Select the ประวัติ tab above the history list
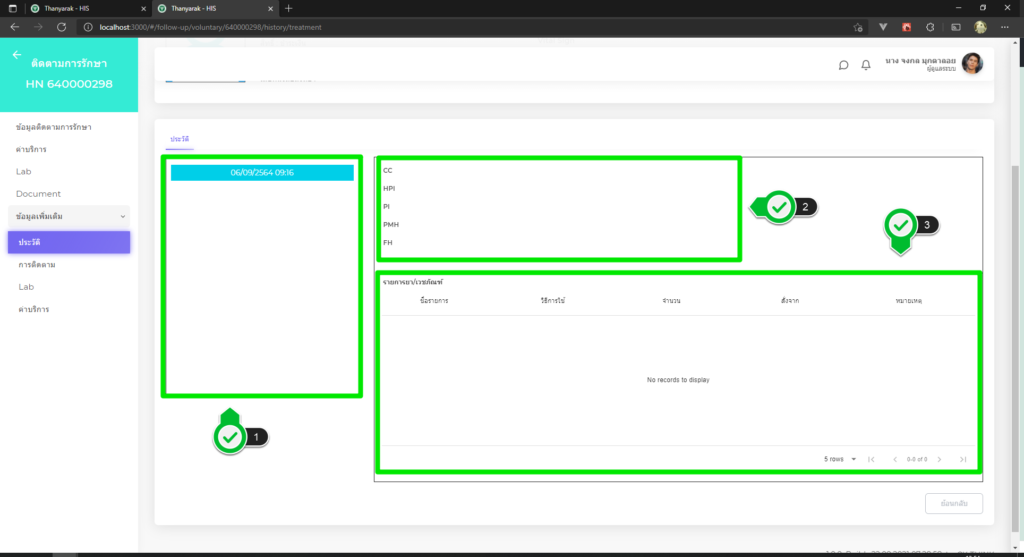 pyautogui.click(x=180, y=137)
